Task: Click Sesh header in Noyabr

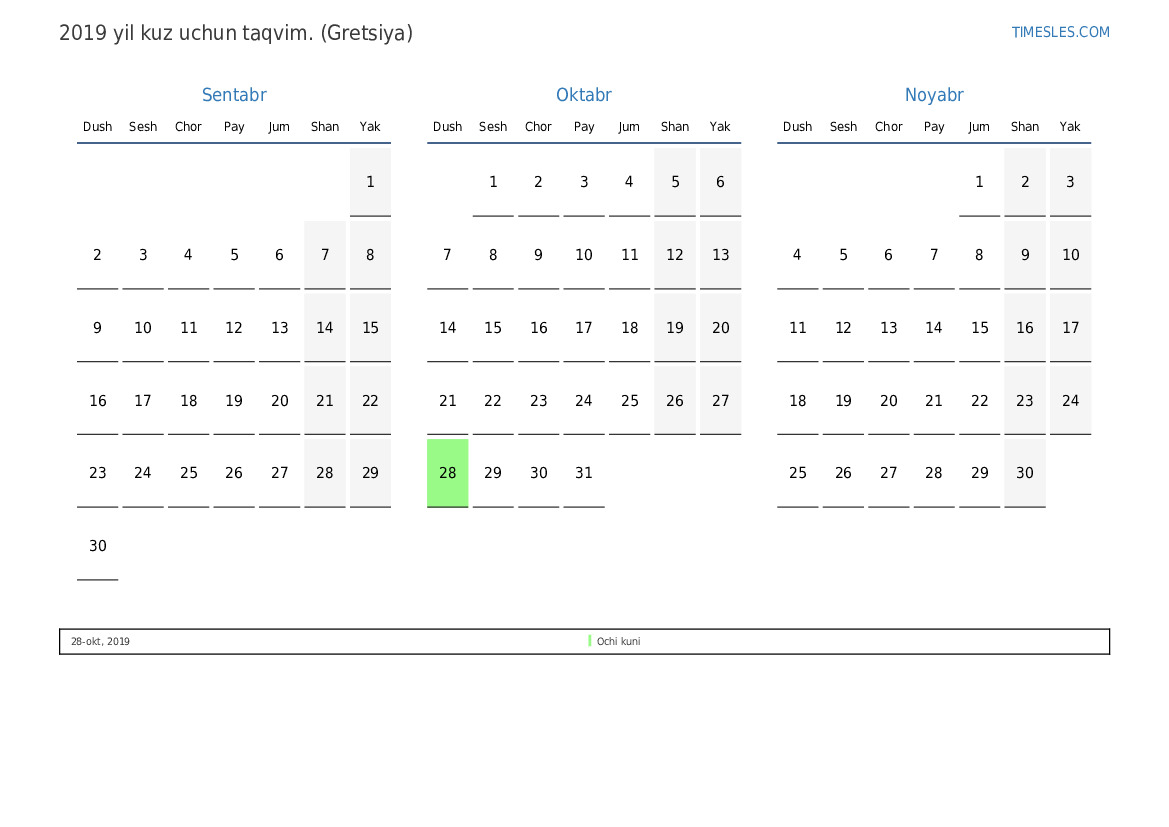Action: 843,127
